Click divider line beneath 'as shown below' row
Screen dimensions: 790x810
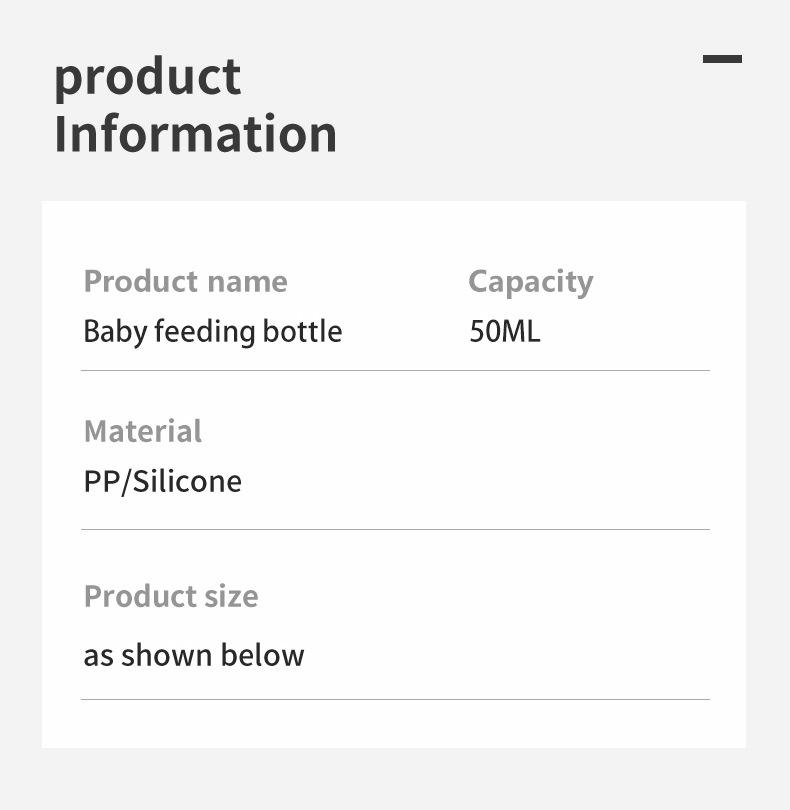pos(395,699)
